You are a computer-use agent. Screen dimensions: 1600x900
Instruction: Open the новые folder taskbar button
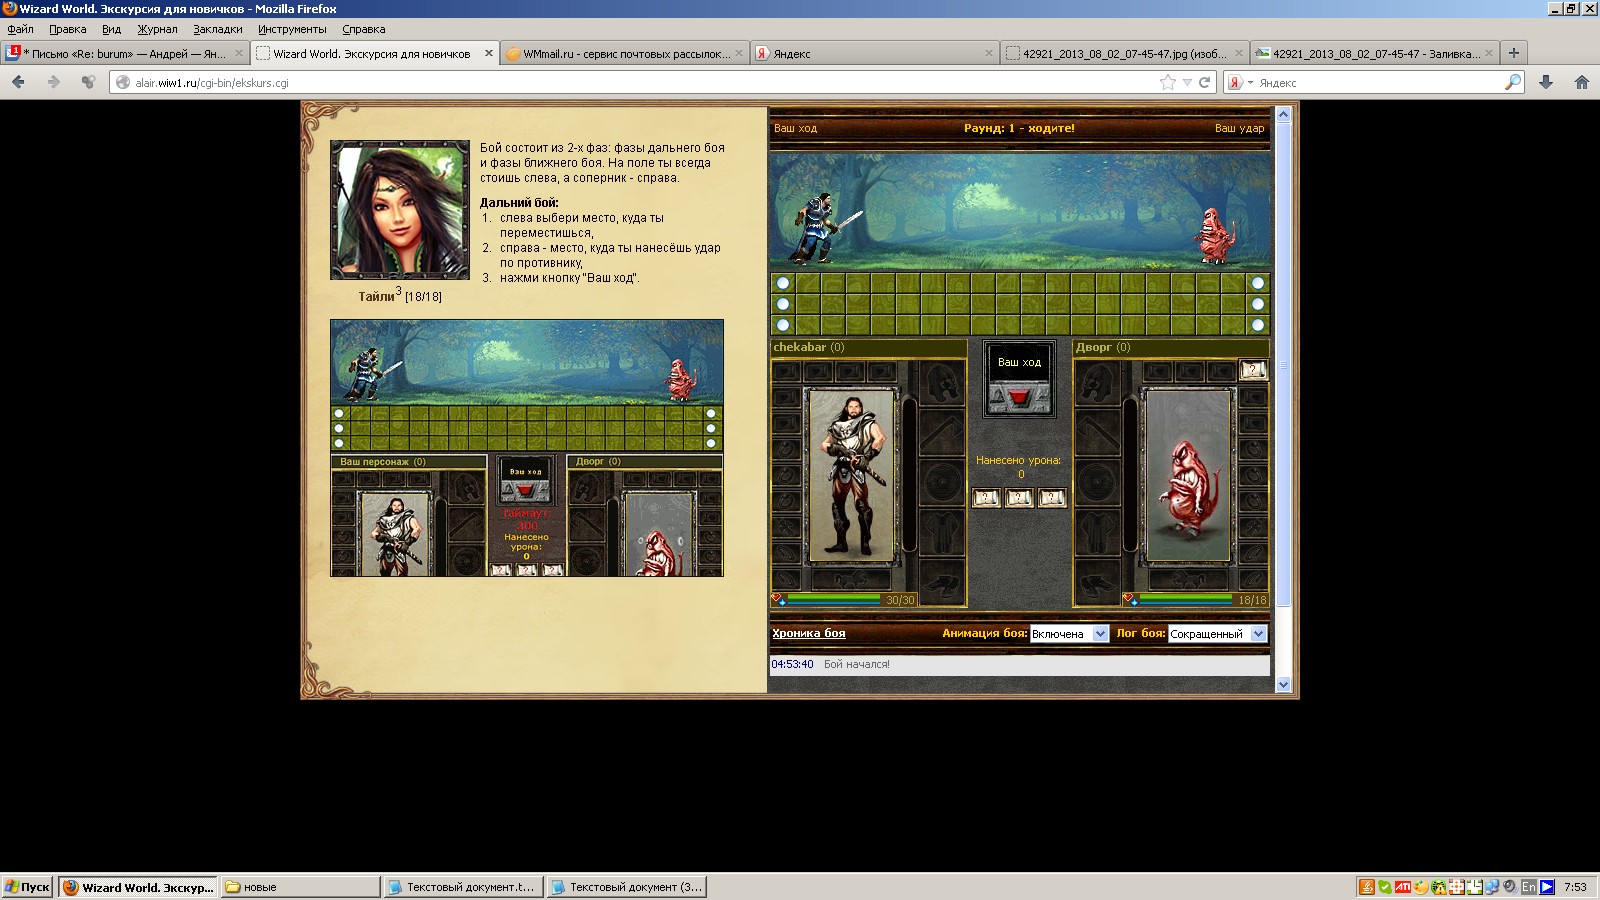pyautogui.click(x=300, y=887)
